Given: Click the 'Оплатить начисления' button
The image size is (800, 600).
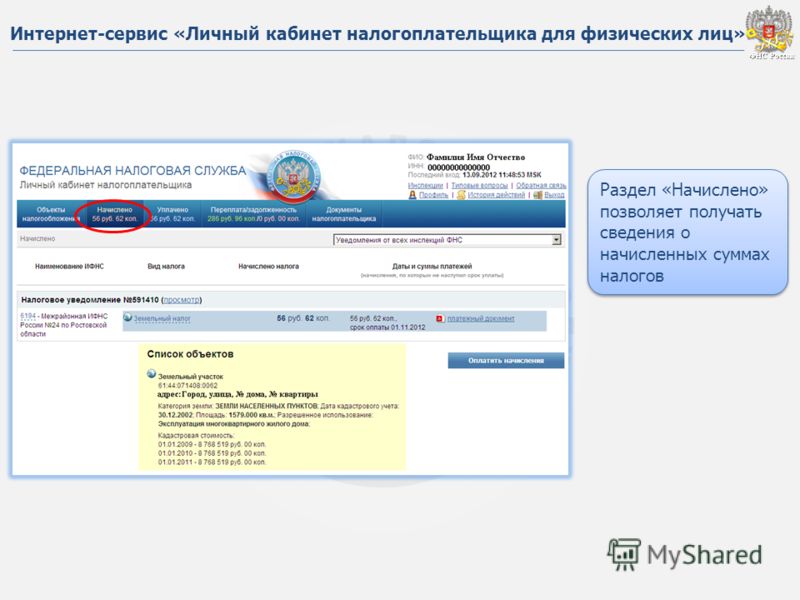Looking at the screenshot, I should 506,361.
